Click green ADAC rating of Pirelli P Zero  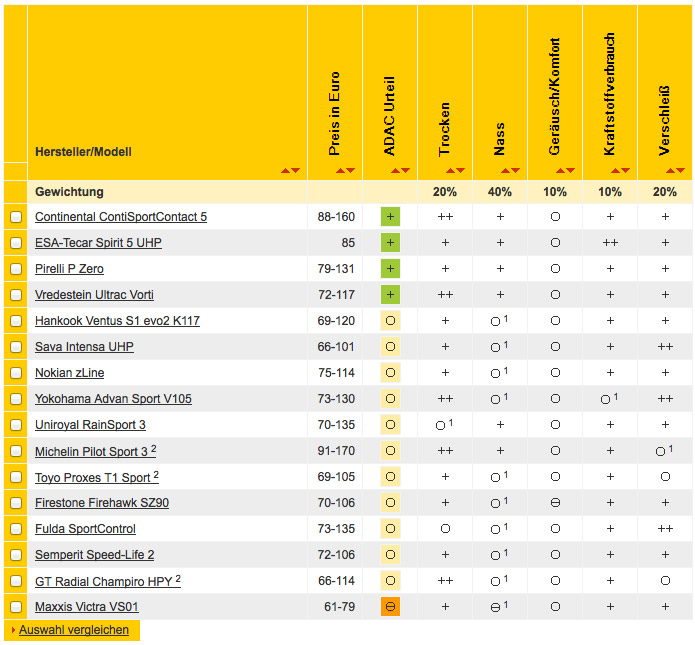click(x=390, y=269)
